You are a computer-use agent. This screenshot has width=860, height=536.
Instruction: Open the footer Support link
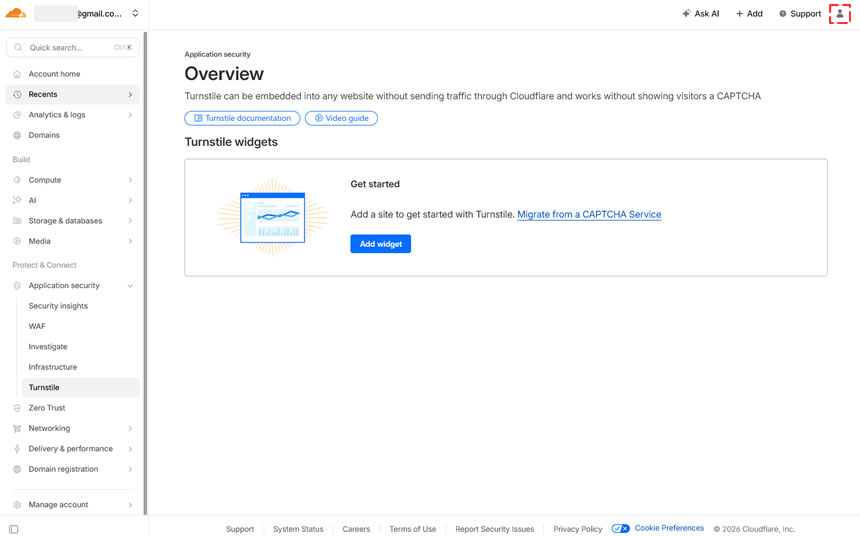point(240,529)
